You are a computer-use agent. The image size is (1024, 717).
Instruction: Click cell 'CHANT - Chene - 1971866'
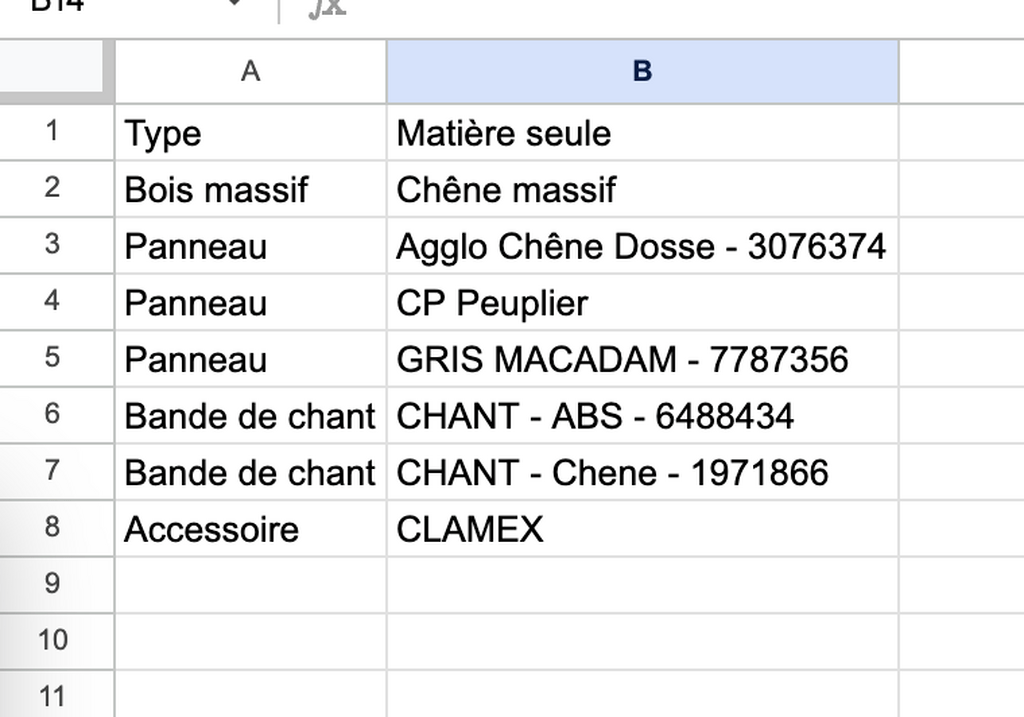[643, 472]
